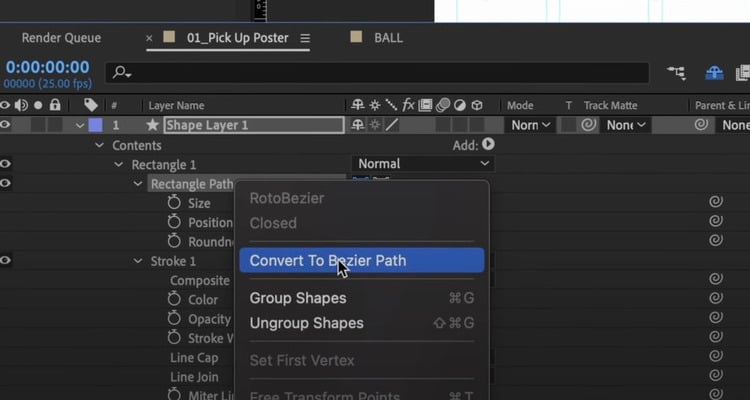Viewport: 750px width, 400px height.
Task: Close the 01_Pick Up Poster tab
Action: coord(149,38)
